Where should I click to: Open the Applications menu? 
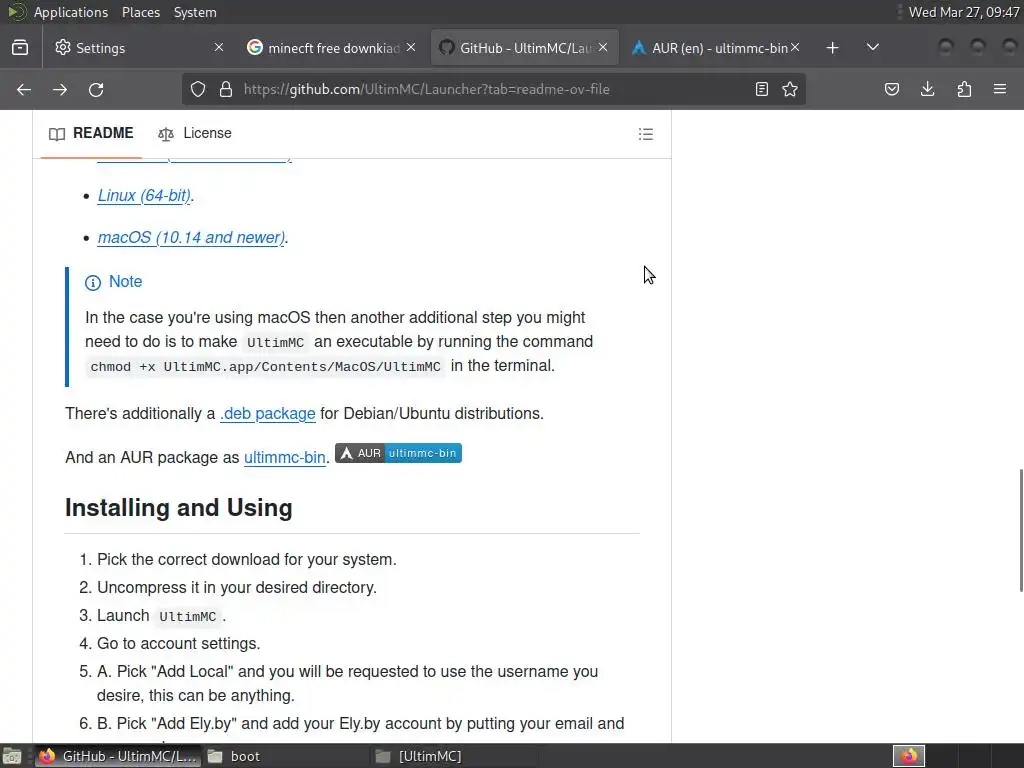71,12
